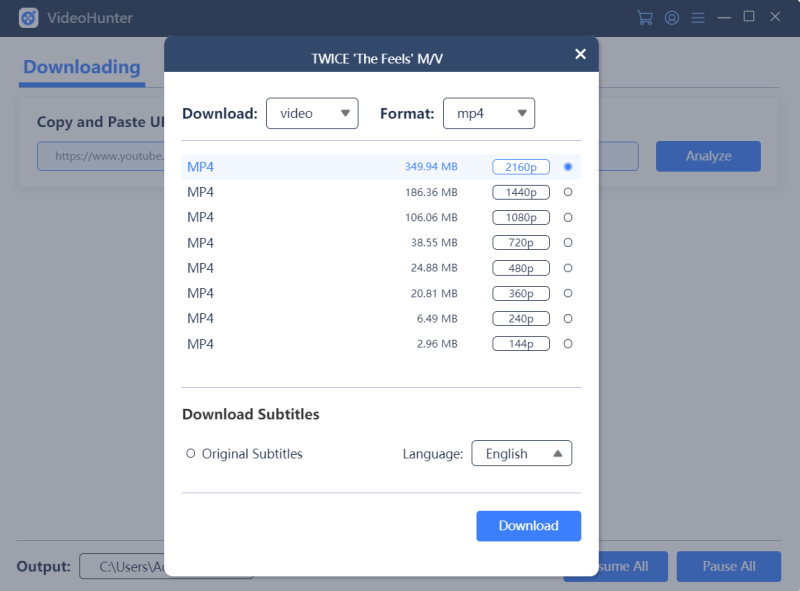Click the 6.49 MB file size
The height and width of the screenshot is (591, 800).
pos(437,318)
